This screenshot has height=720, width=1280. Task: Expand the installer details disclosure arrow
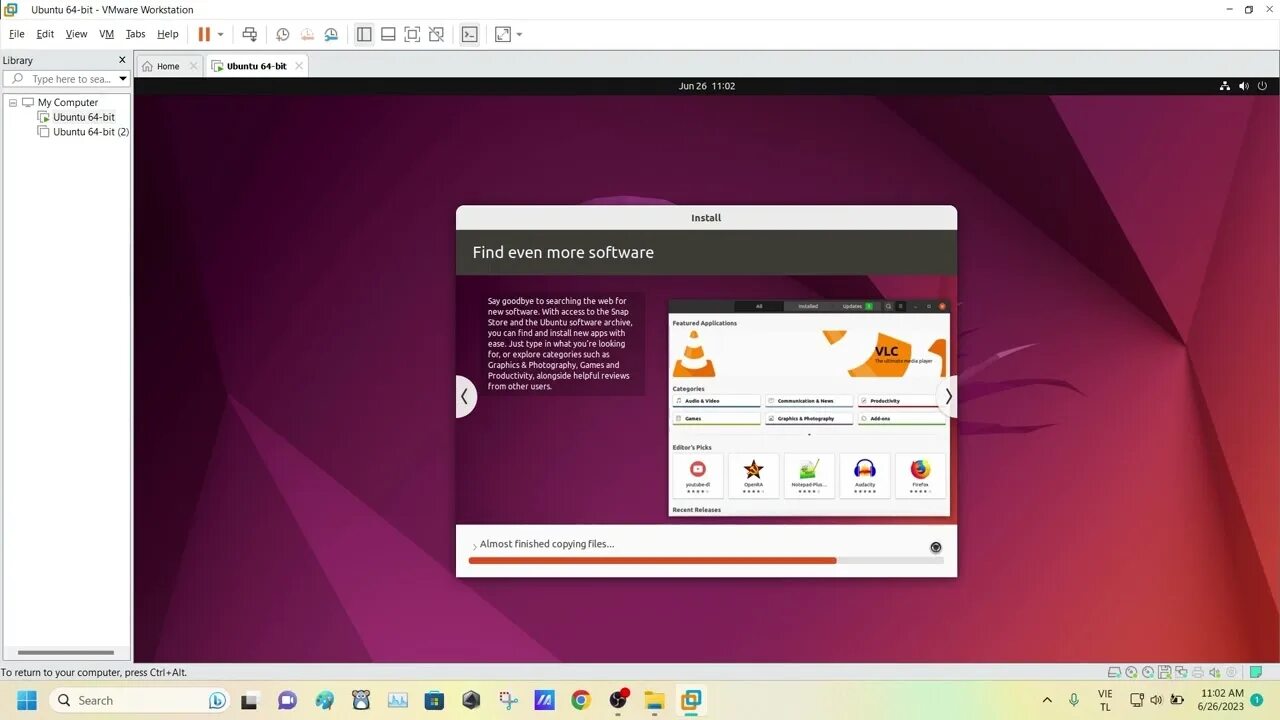click(474, 546)
